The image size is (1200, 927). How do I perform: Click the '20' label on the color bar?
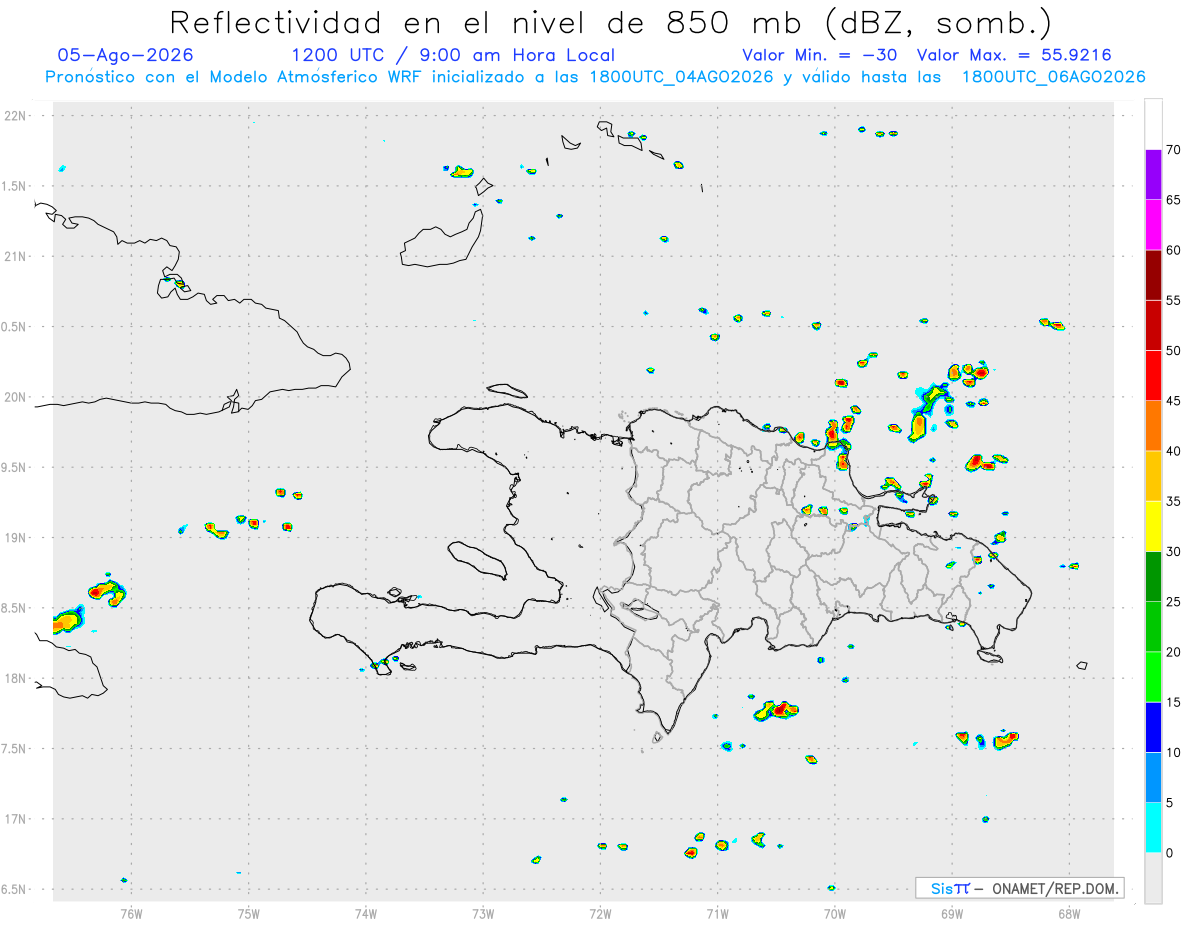(1173, 652)
